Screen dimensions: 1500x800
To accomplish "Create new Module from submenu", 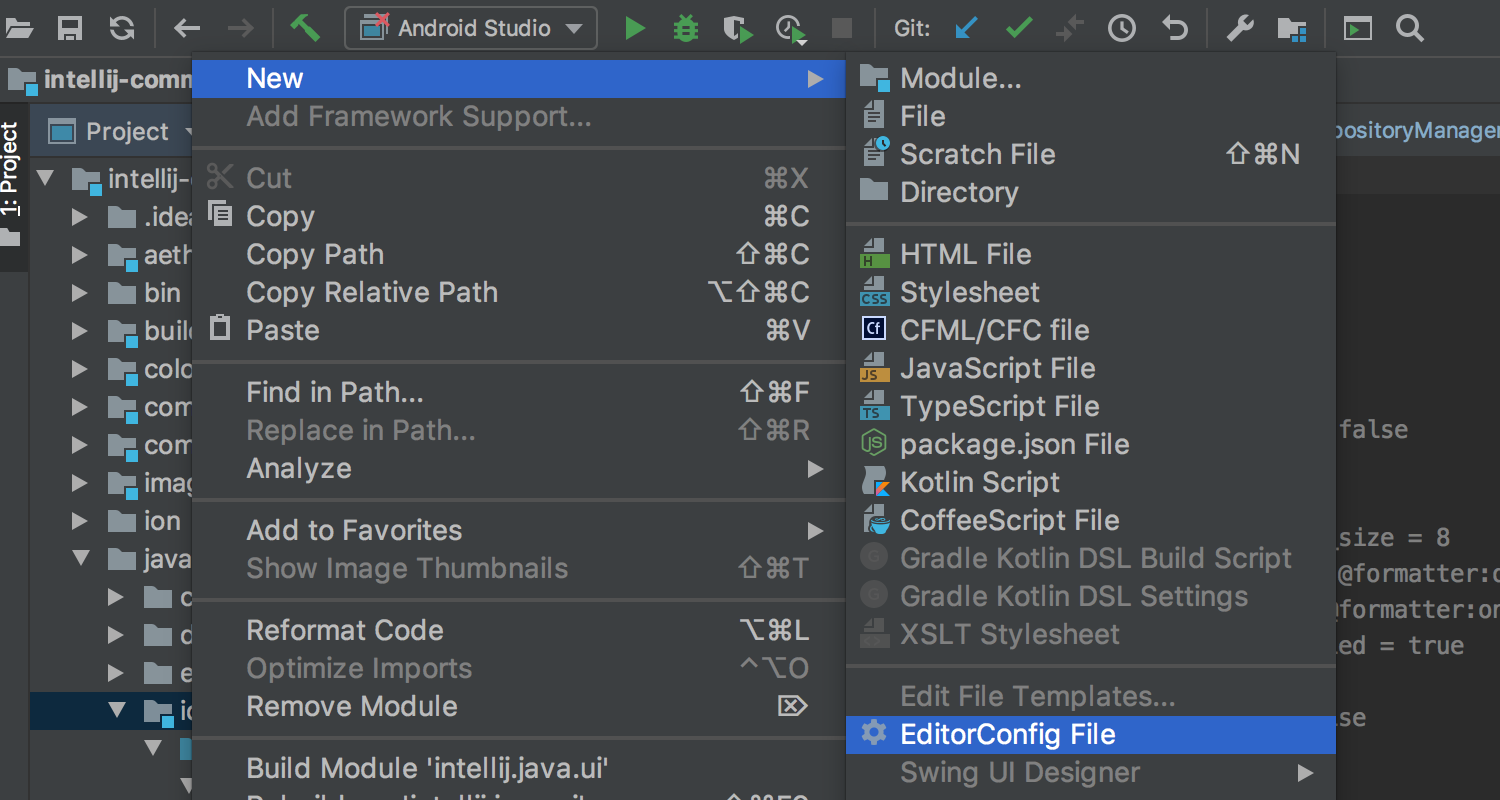I will 1091,78.
